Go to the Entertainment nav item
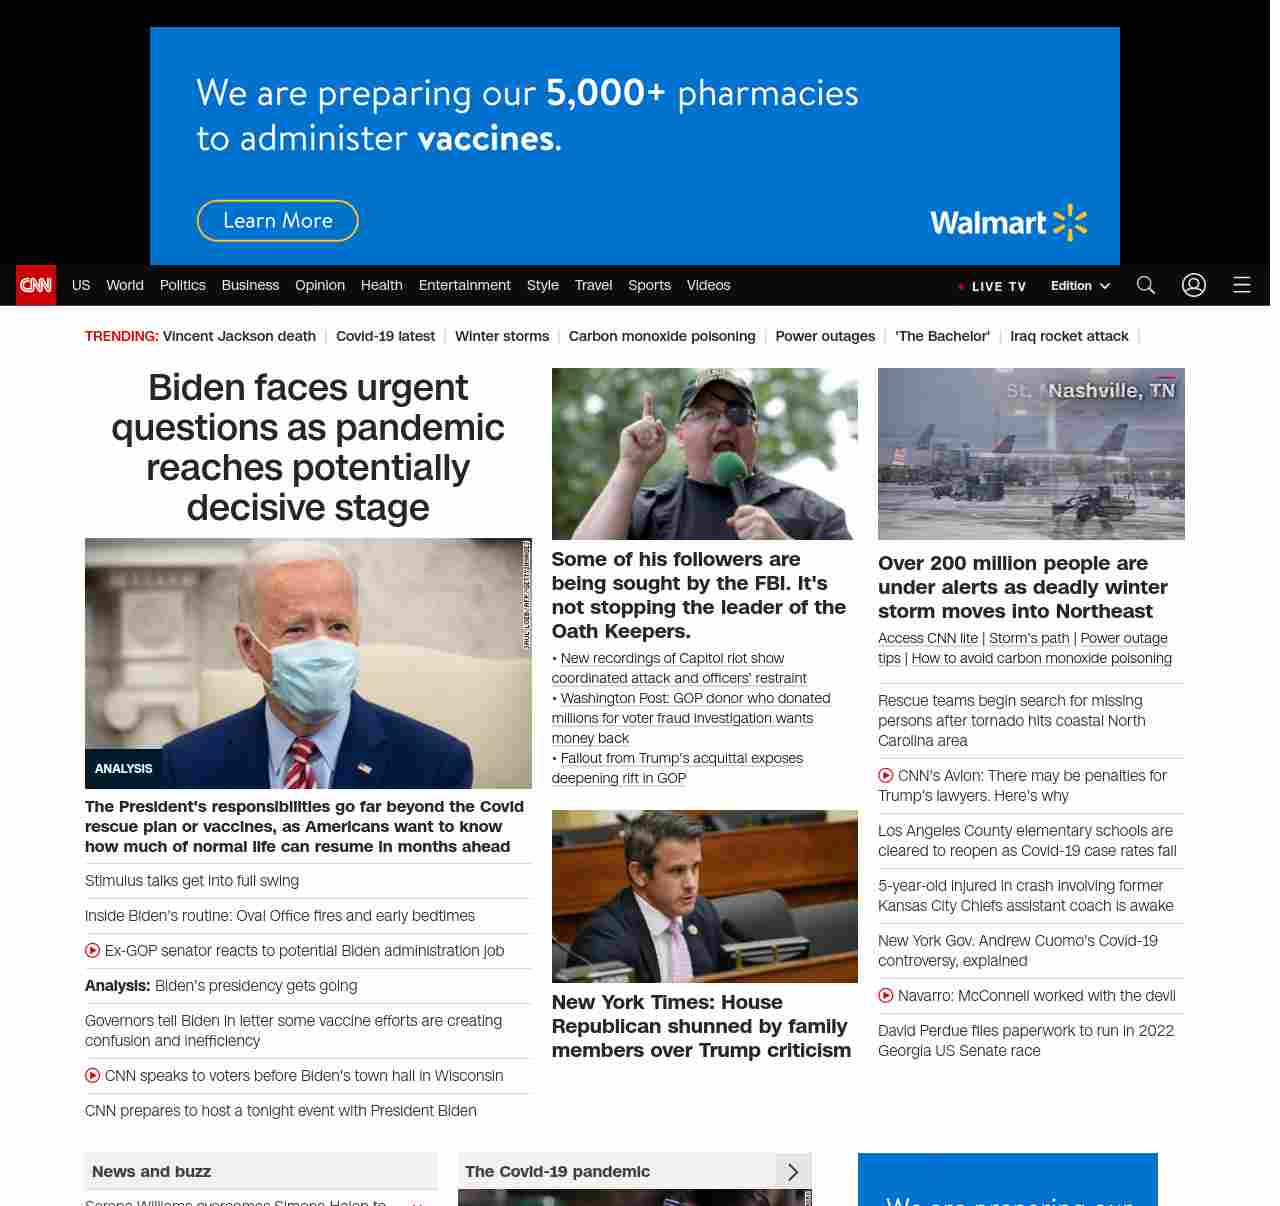1280x1206 pixels. pyautogui.click(x=464, y=285)
